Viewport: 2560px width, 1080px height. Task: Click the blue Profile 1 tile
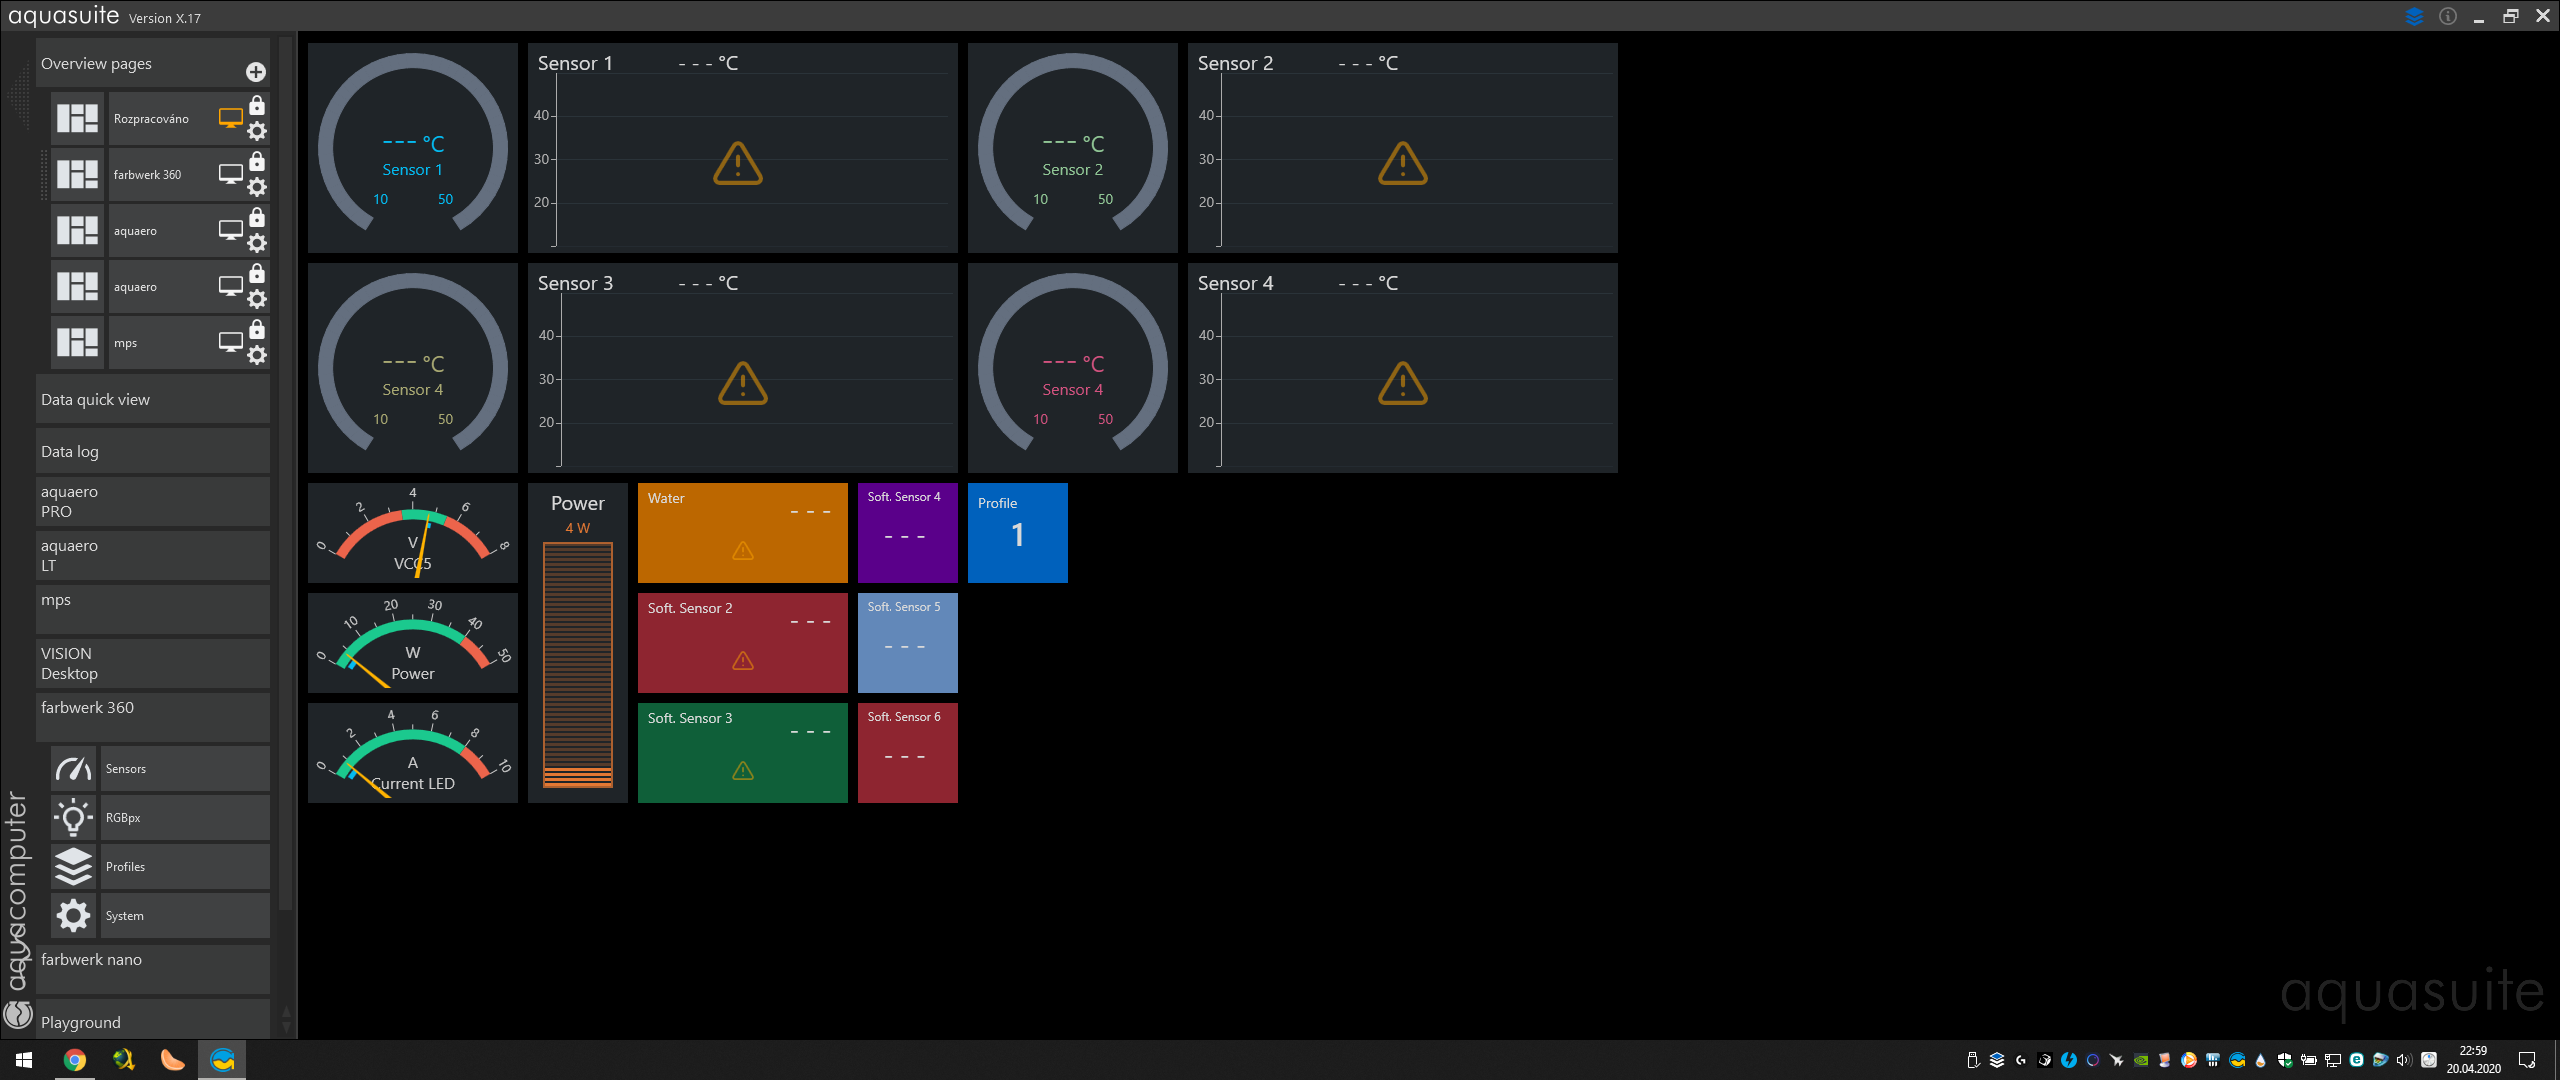(x=1017, y=533)
